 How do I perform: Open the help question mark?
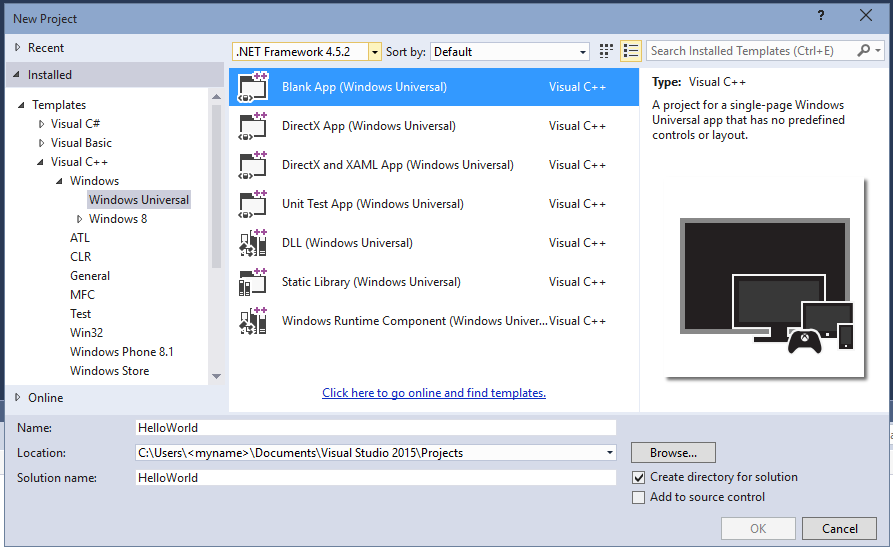(821, 15)
